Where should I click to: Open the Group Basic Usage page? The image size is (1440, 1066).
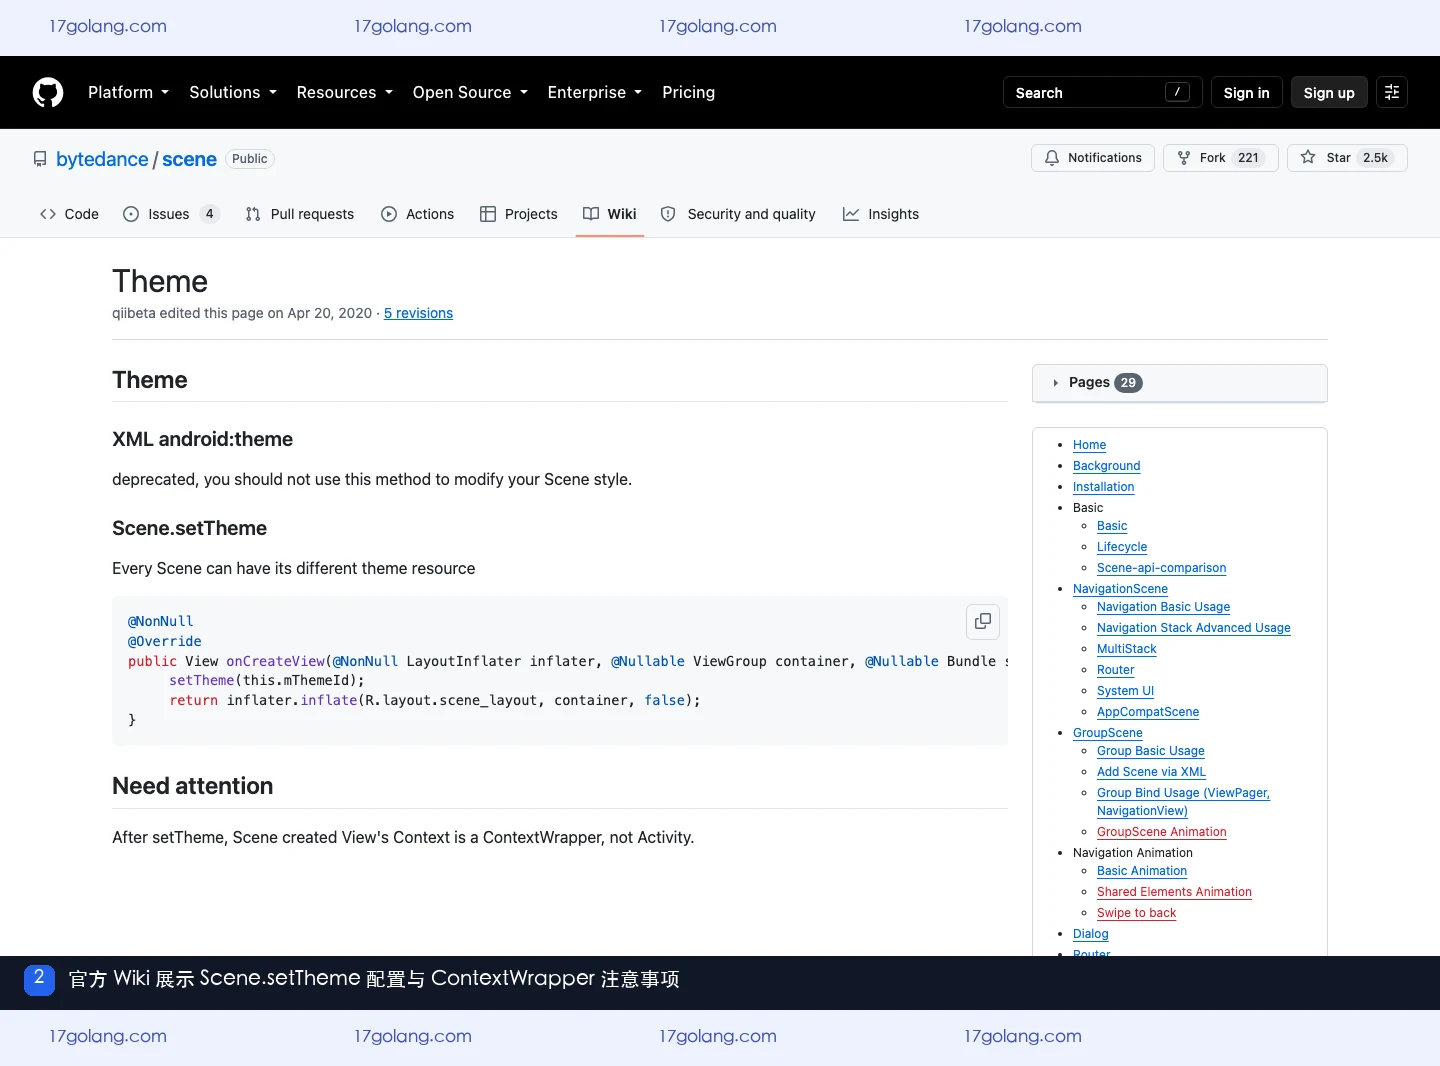[x=1150, y=751]
